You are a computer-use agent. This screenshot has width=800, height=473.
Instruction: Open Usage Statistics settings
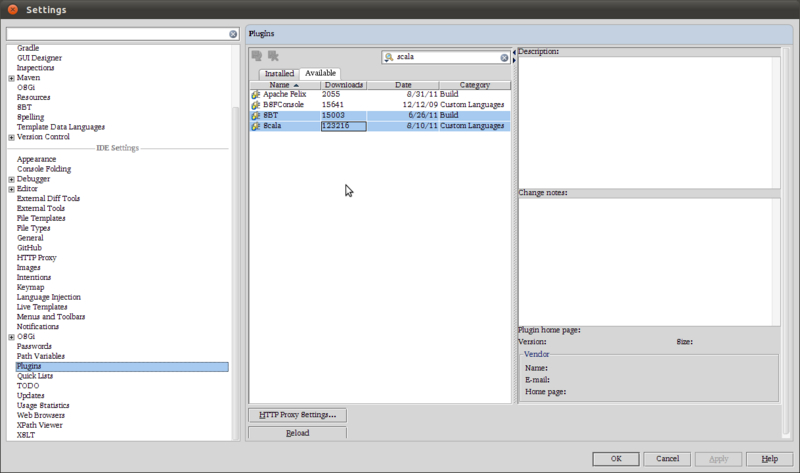point(43,406)
